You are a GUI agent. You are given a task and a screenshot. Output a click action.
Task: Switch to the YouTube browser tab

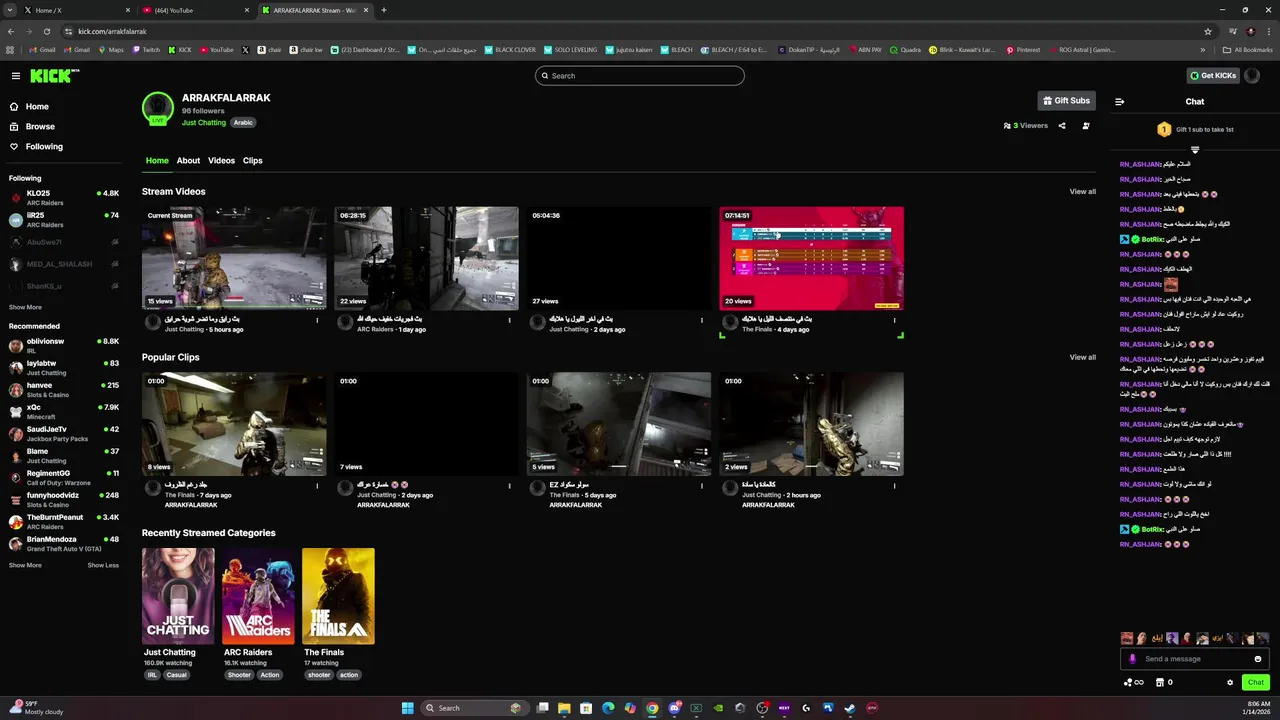click(x=196, y=10)
